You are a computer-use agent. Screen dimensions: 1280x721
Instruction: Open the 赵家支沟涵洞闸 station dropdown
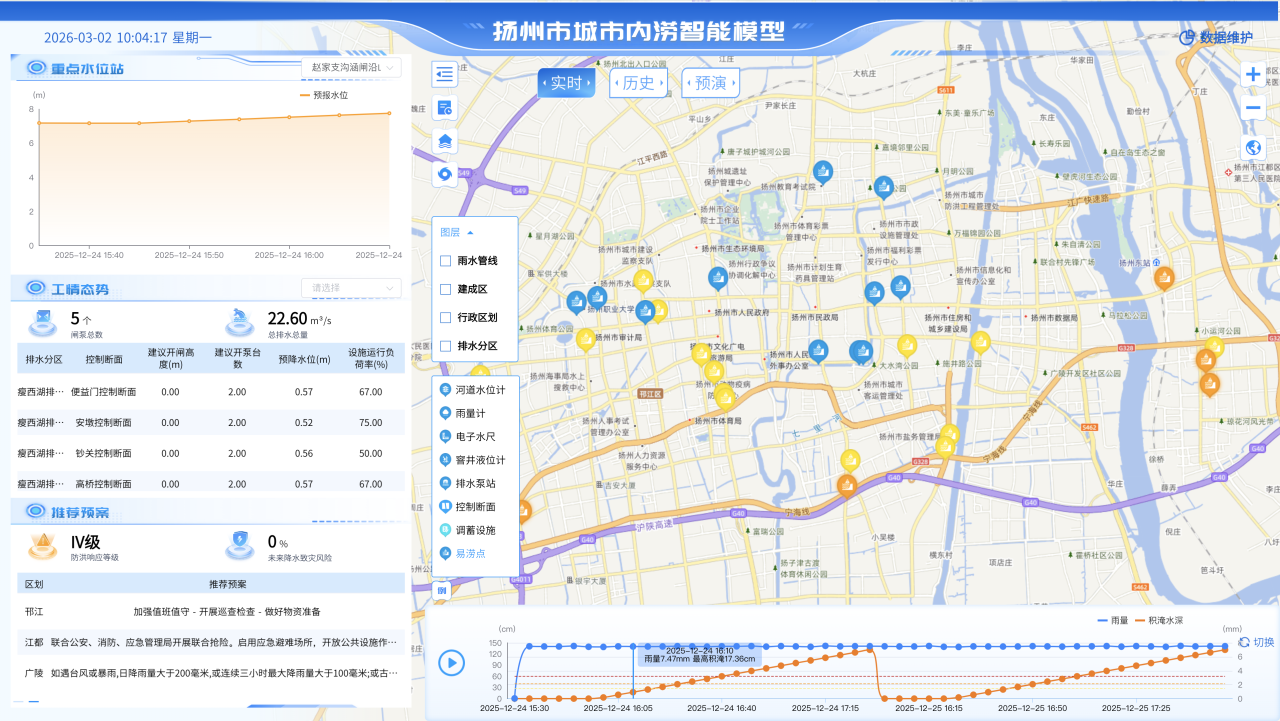[x=352, y=67]
